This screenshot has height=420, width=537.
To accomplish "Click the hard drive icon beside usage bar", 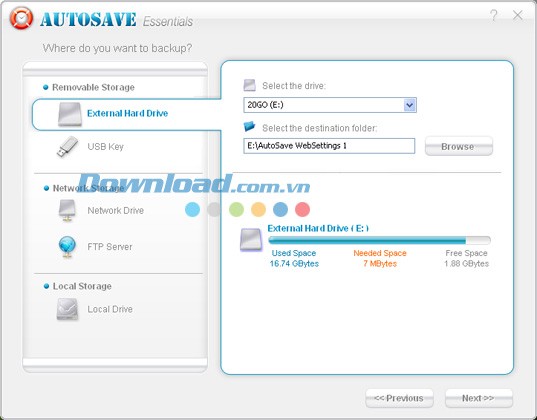I will pyautogui.click(x=251, y=240).
